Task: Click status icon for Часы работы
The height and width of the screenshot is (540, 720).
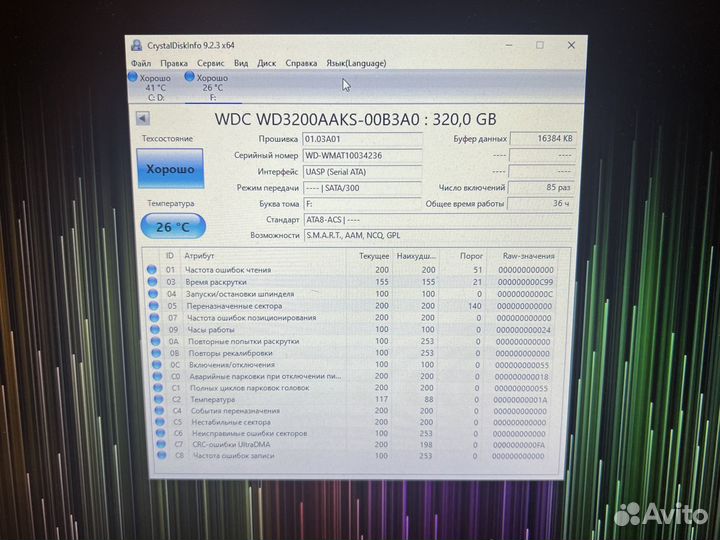Action: (155, 329)
